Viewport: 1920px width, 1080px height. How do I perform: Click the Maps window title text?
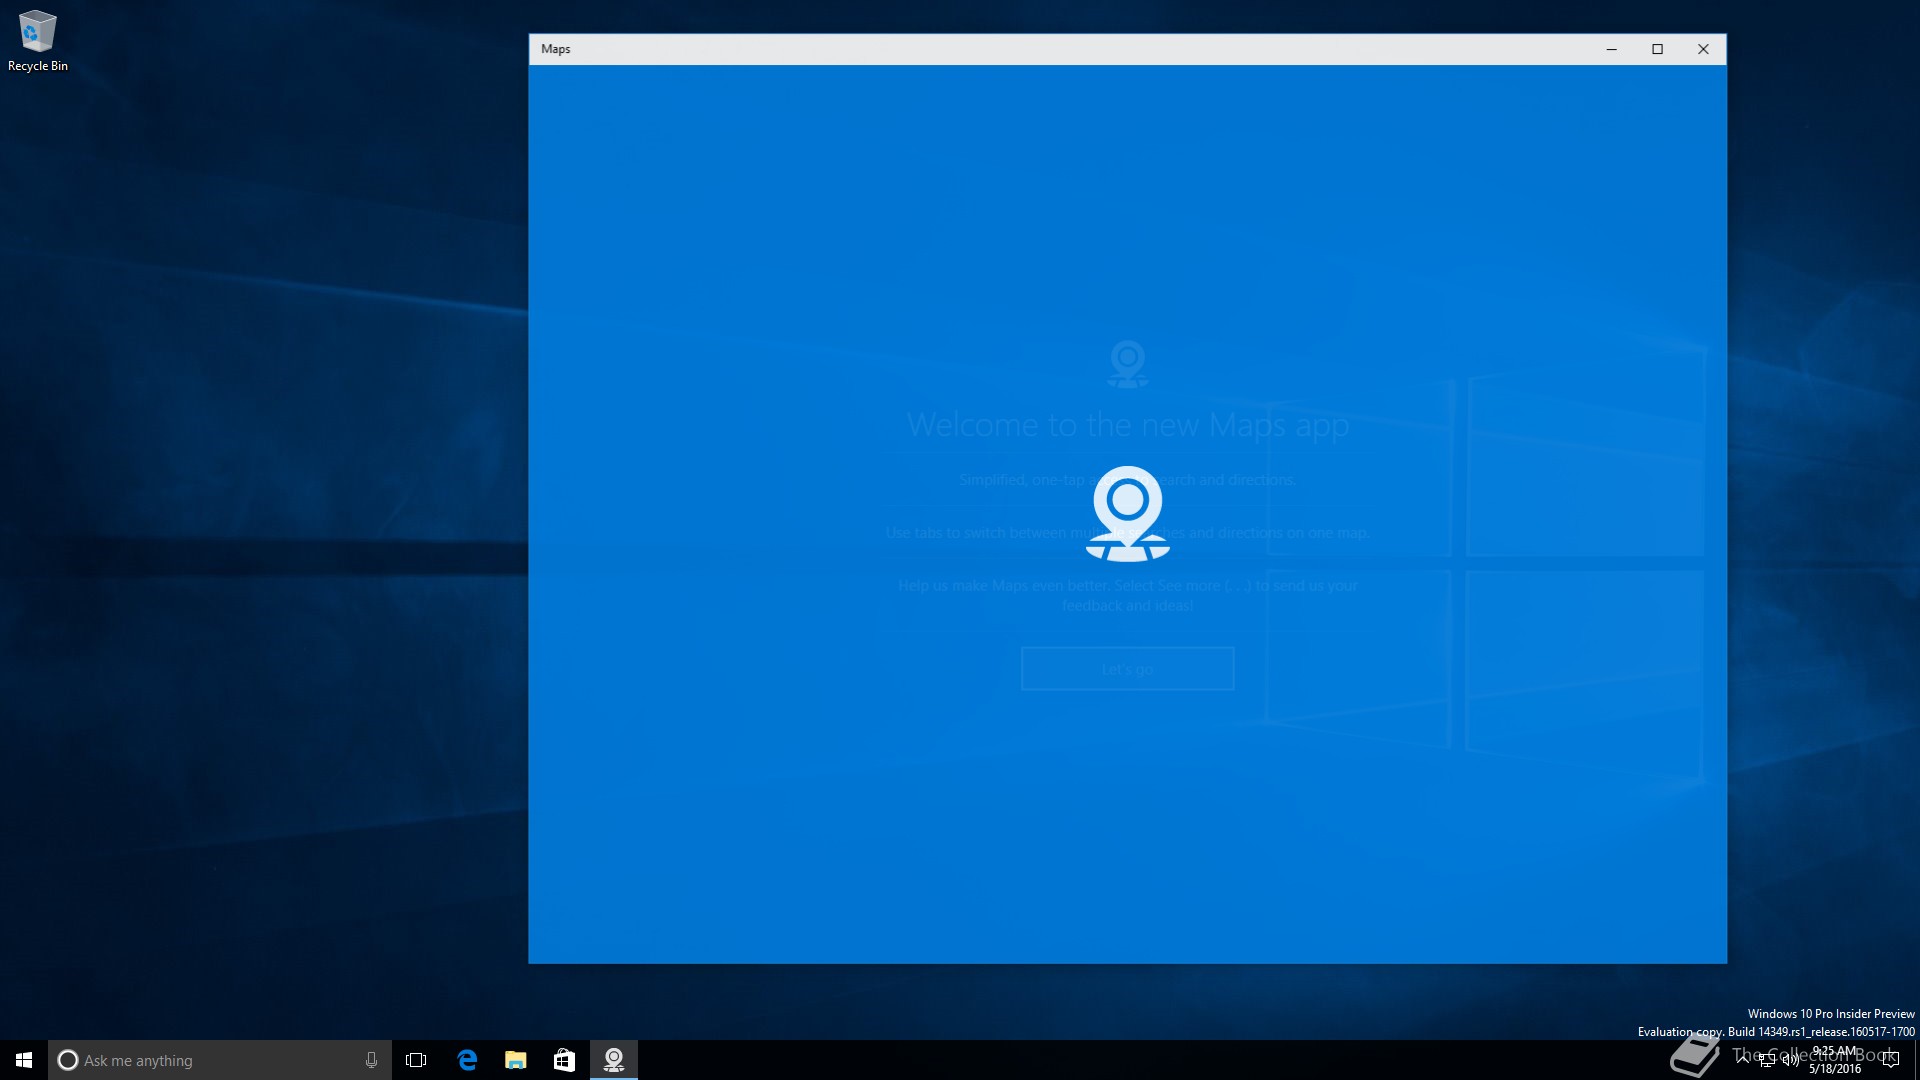556,49
